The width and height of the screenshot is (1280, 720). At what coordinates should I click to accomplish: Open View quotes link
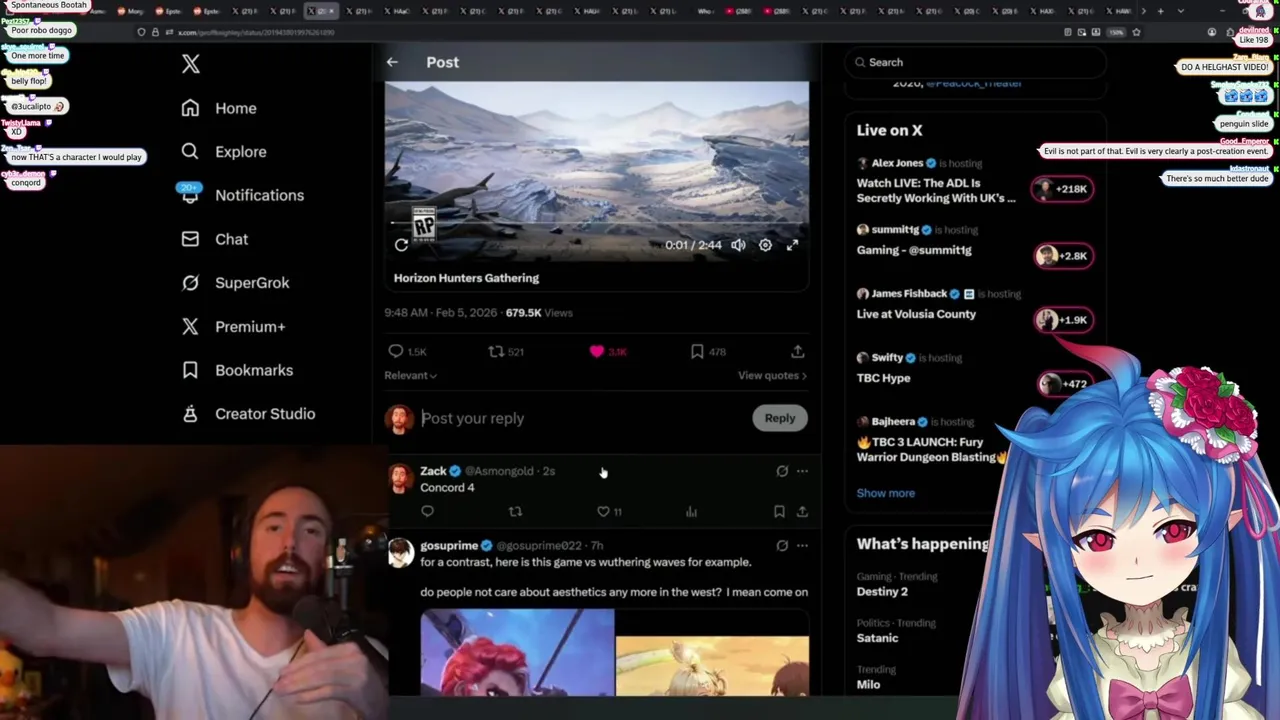[772, 376]
